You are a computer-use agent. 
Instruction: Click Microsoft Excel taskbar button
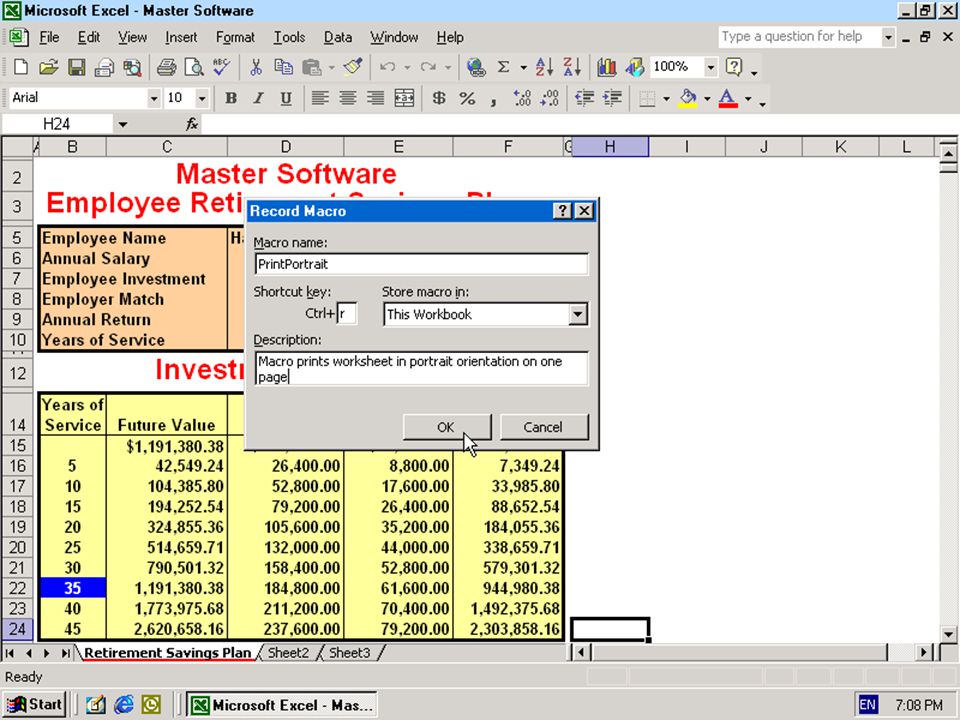click(282, 705)
